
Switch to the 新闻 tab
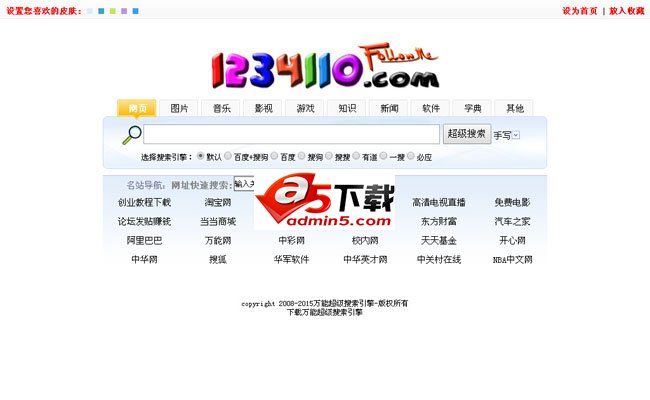[x=389, y=108]
